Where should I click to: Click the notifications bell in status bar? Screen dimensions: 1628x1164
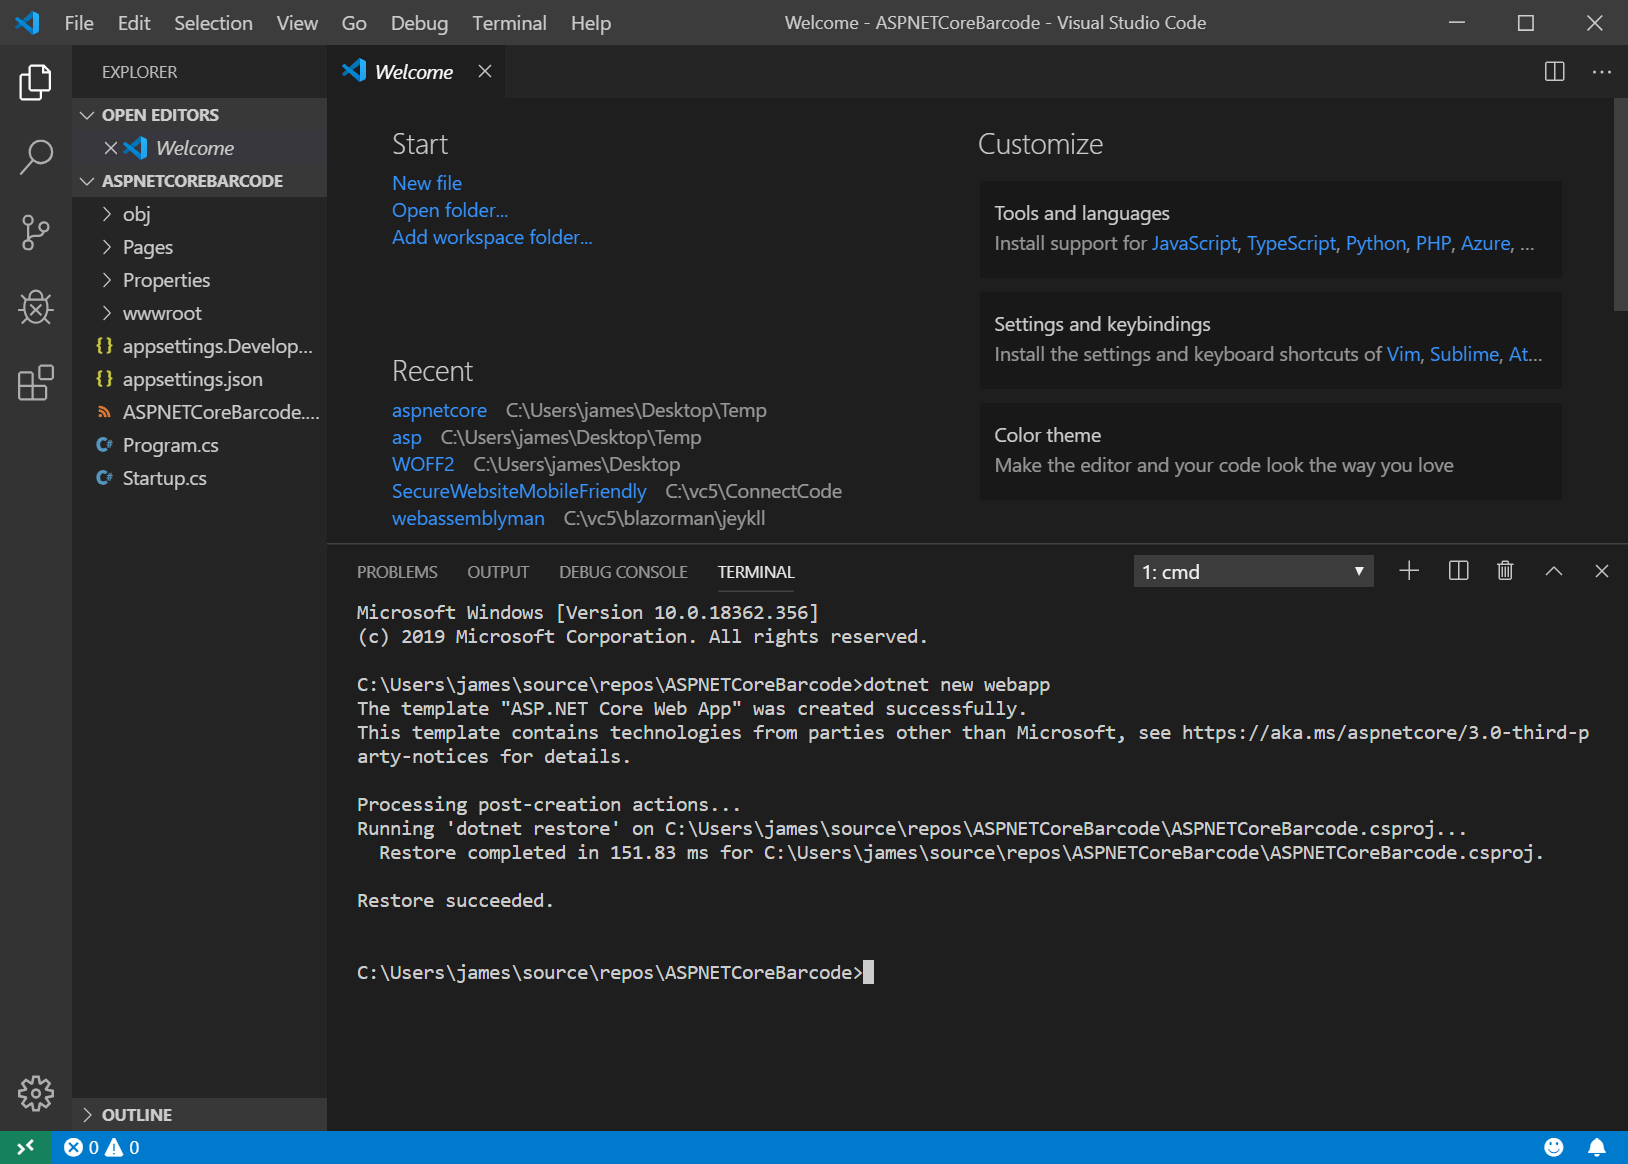pyautogui.click(x=1597, y=1147)
